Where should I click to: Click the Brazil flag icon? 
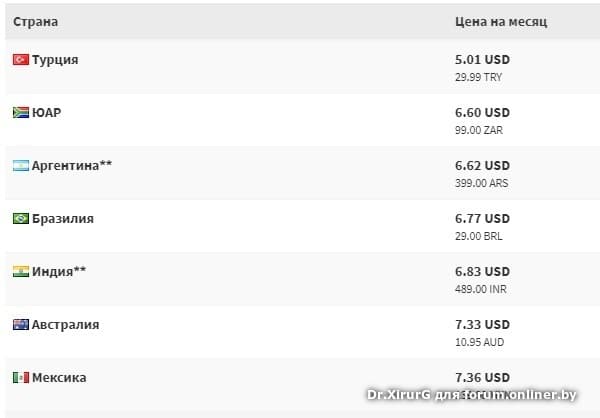coord(21,218)
